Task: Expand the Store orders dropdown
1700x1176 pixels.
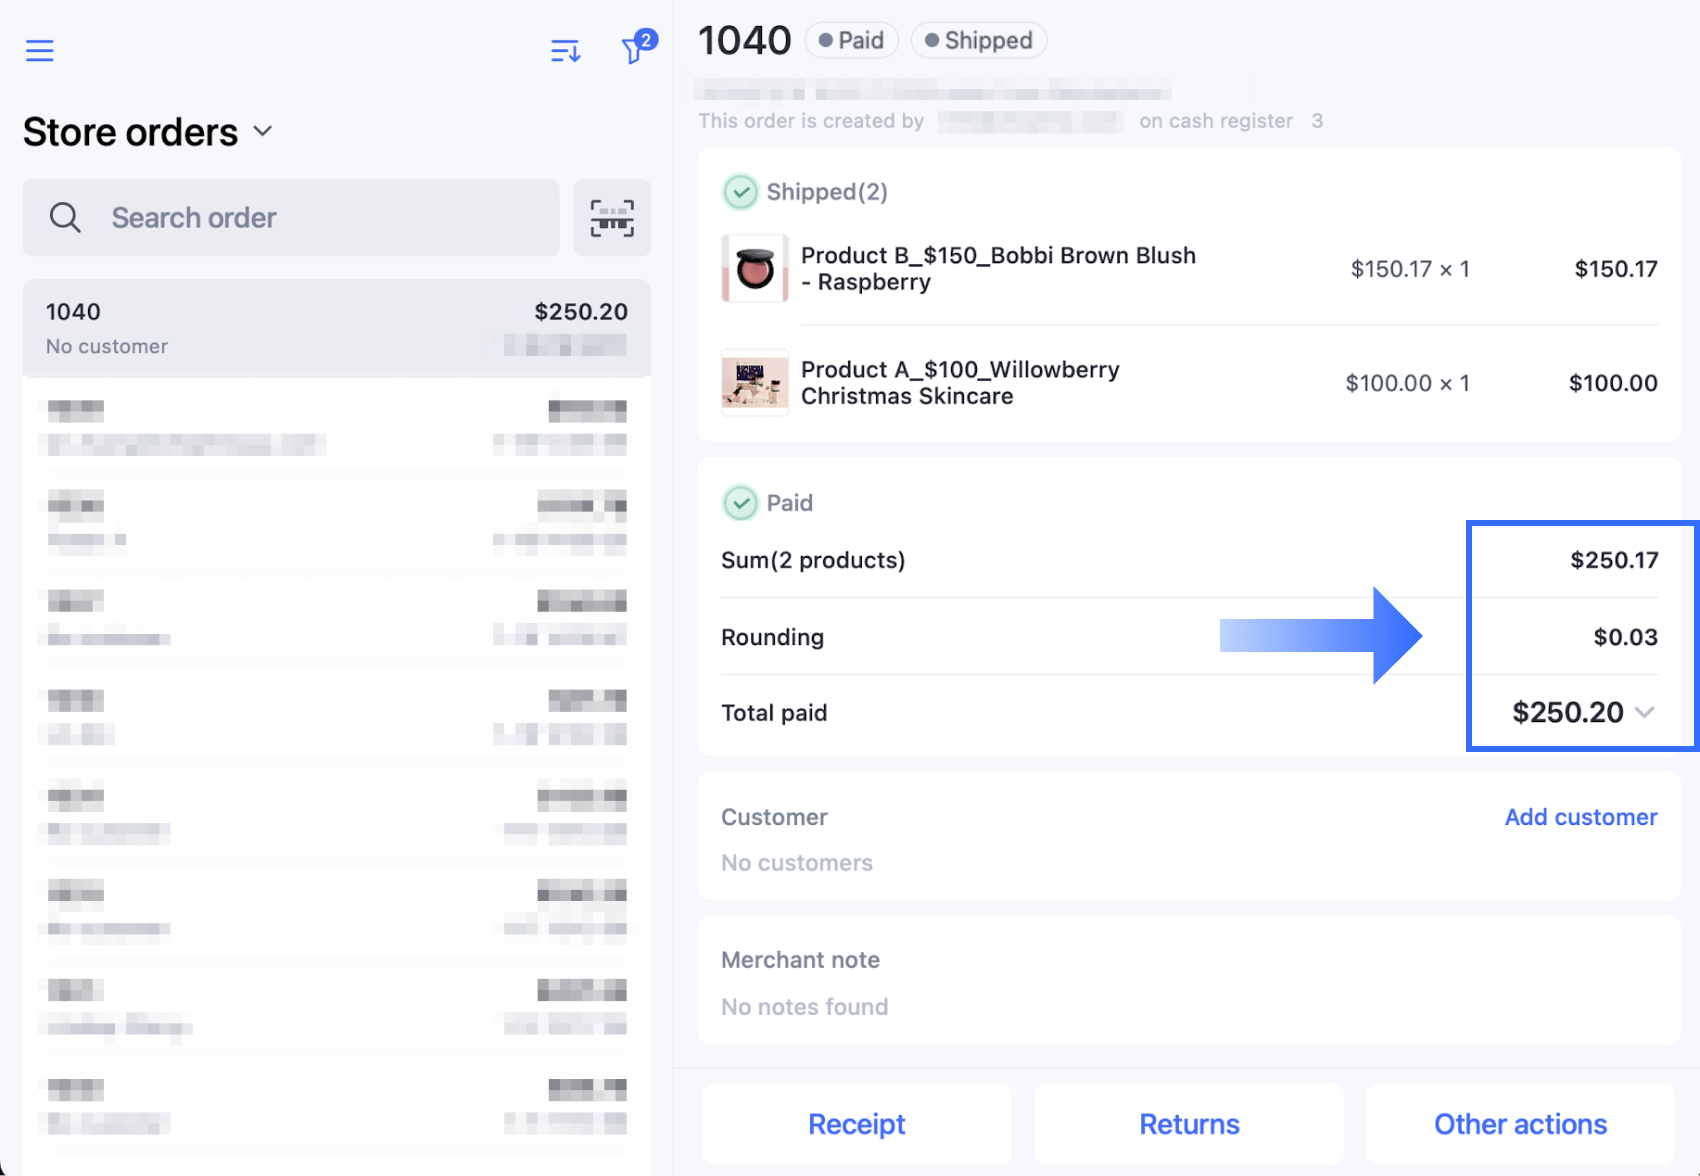Action: click(263, 132)
